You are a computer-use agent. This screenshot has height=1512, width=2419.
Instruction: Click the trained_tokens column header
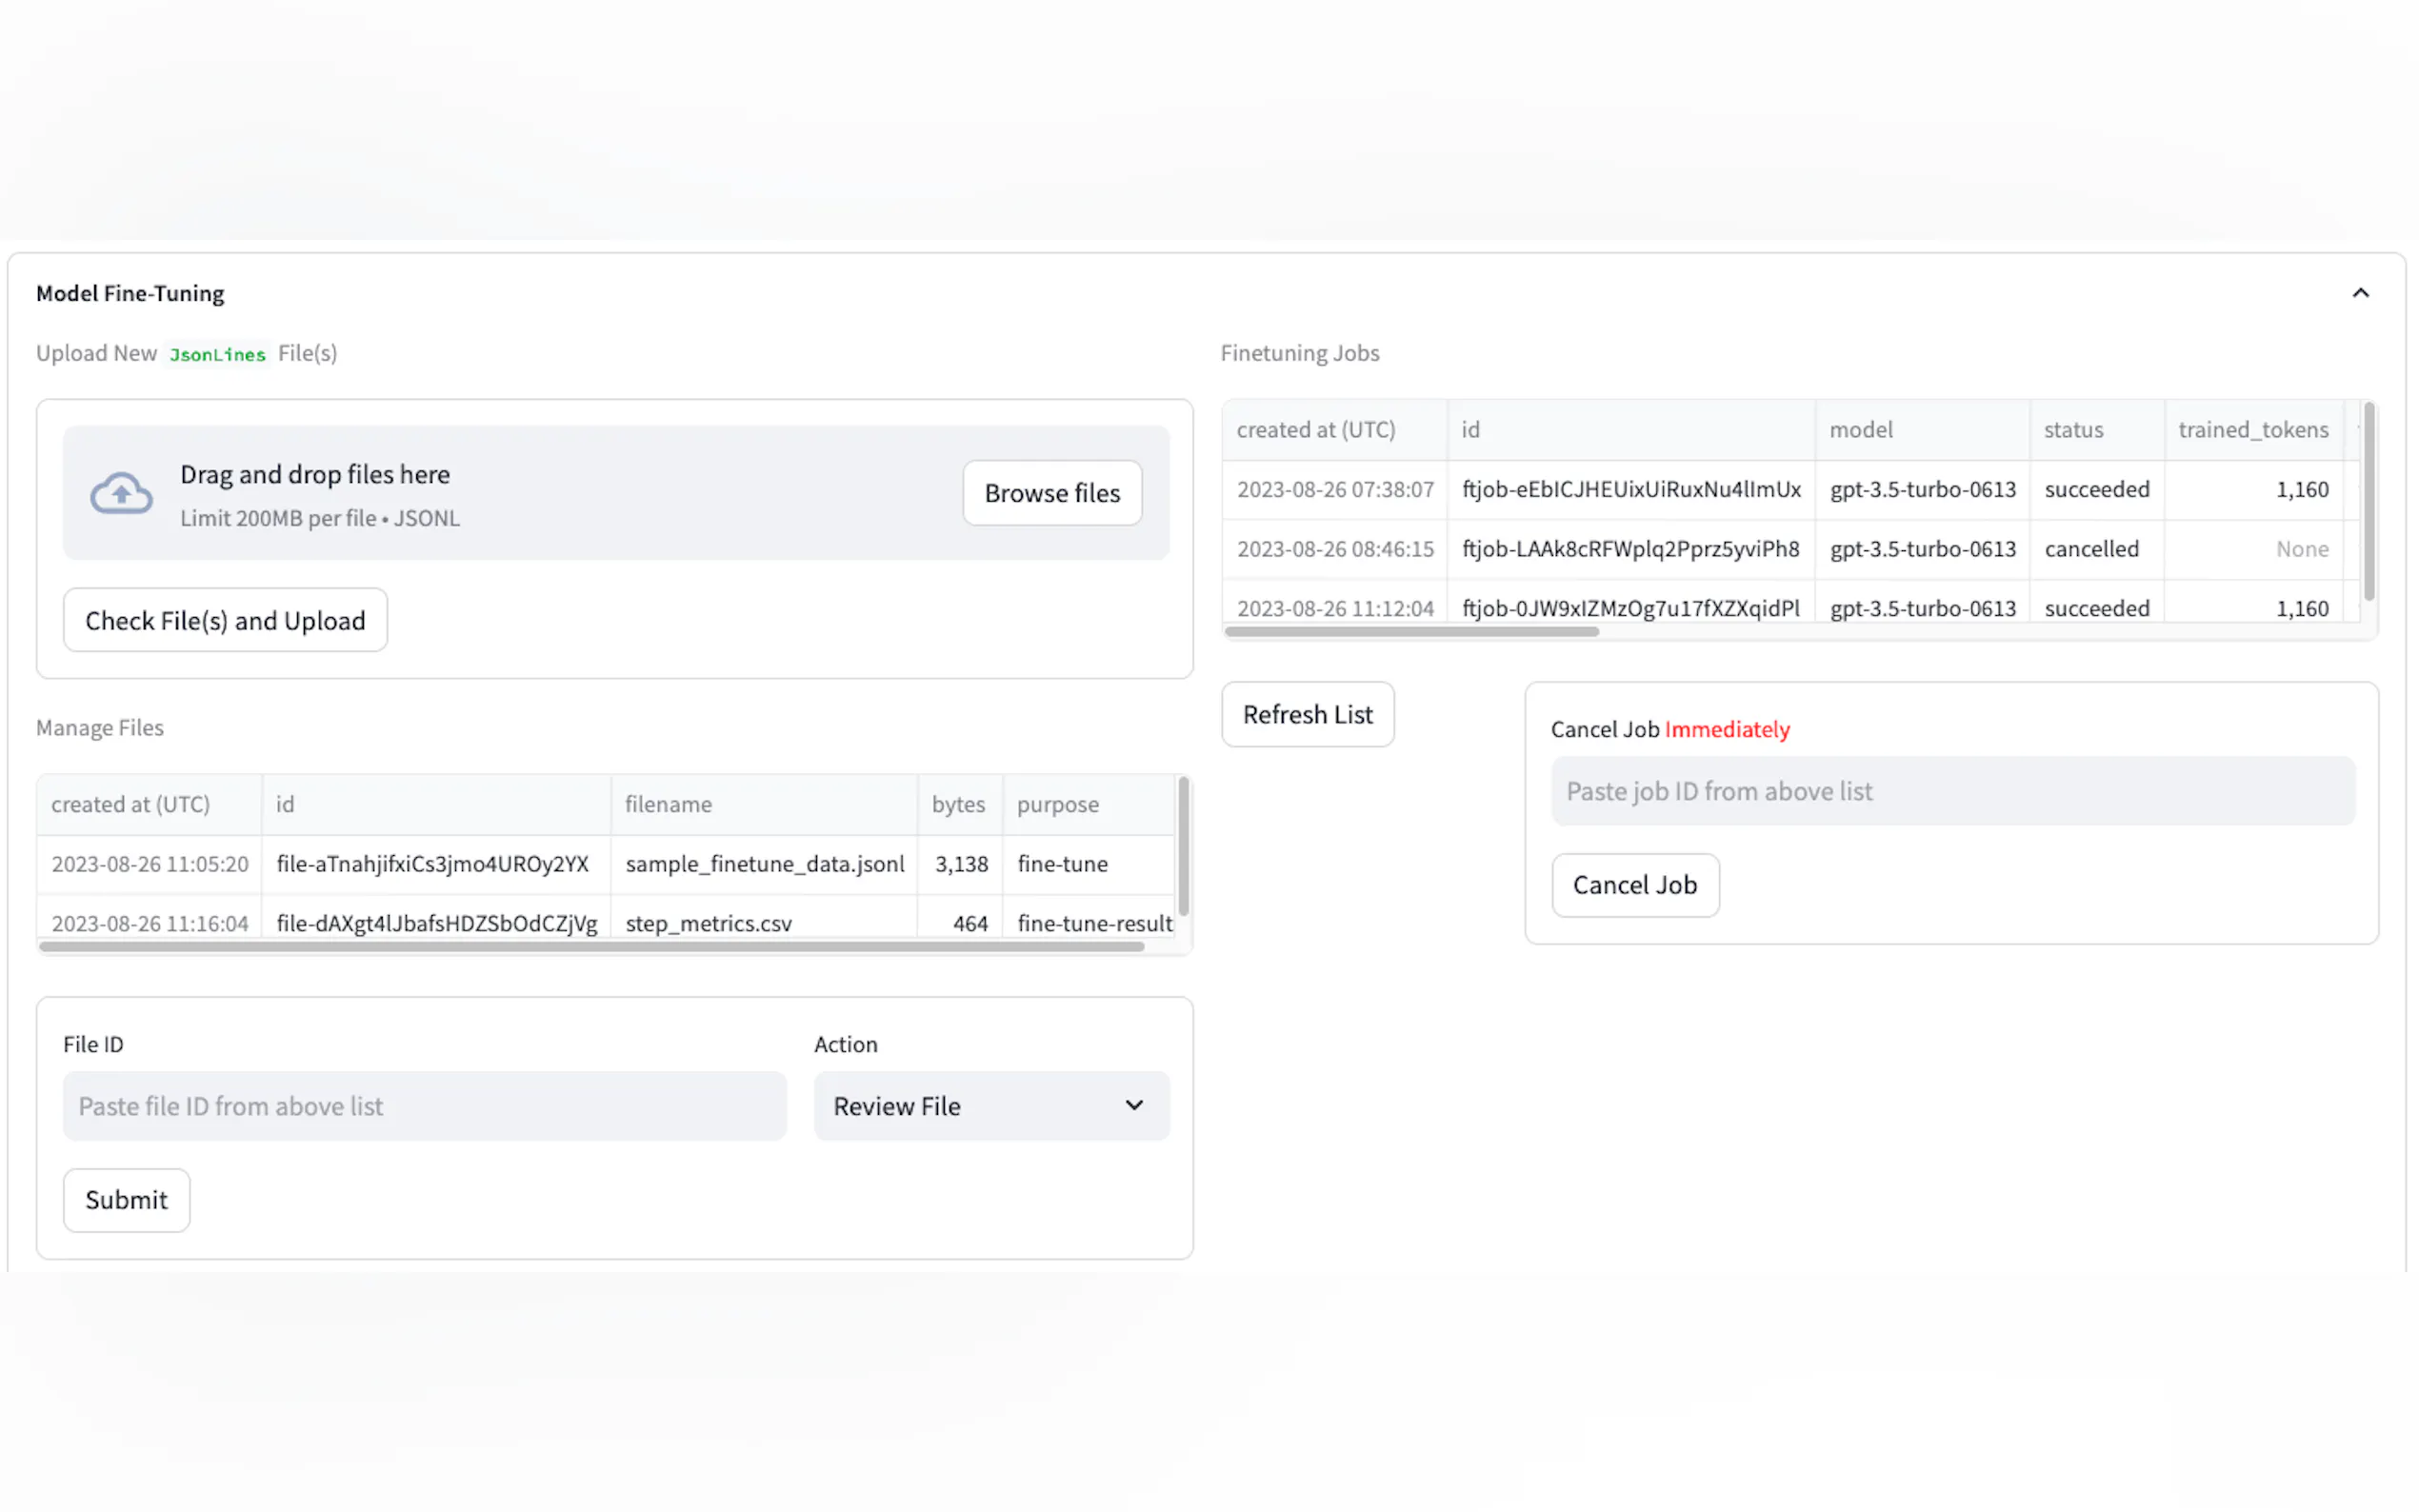point(2252,430)
